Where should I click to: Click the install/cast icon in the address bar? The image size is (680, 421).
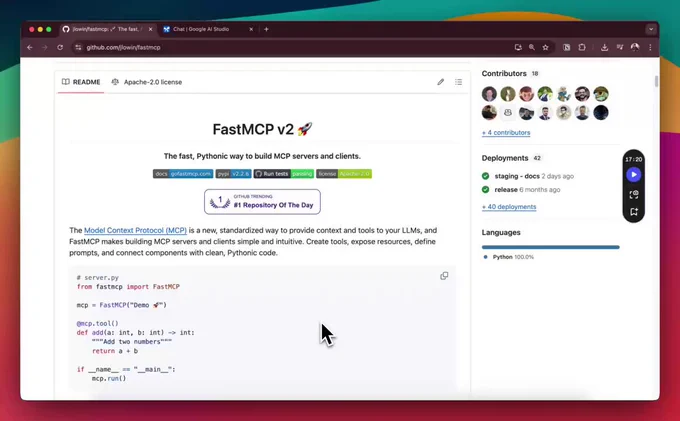[x=518, y=47]
